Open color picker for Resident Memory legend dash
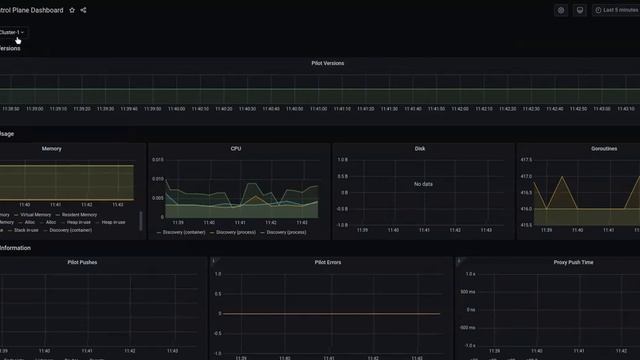Image resolution: width=640 pixels, height=360 pixels. (x=58, y=215)
